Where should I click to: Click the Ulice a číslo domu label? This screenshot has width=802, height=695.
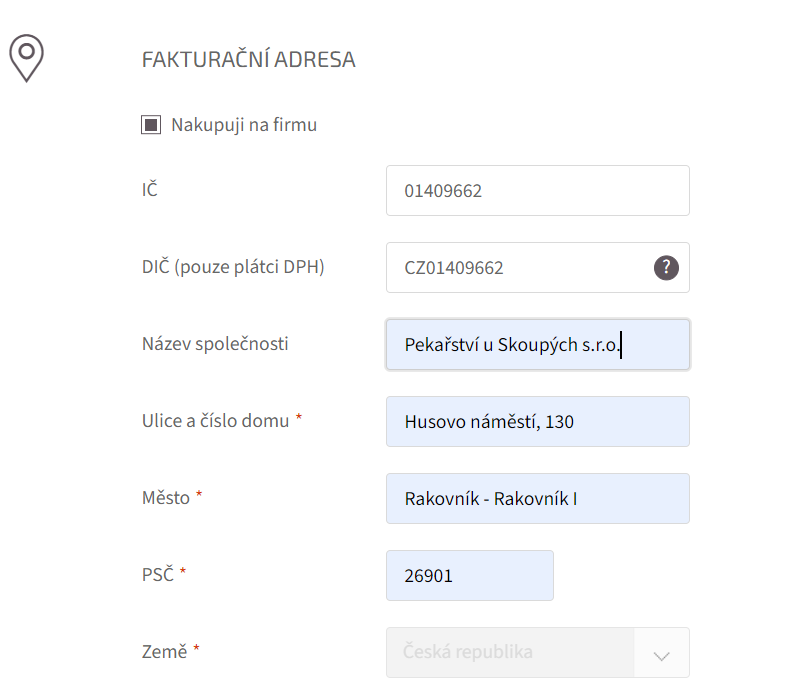pyautogui.click(x=215, y=421)
